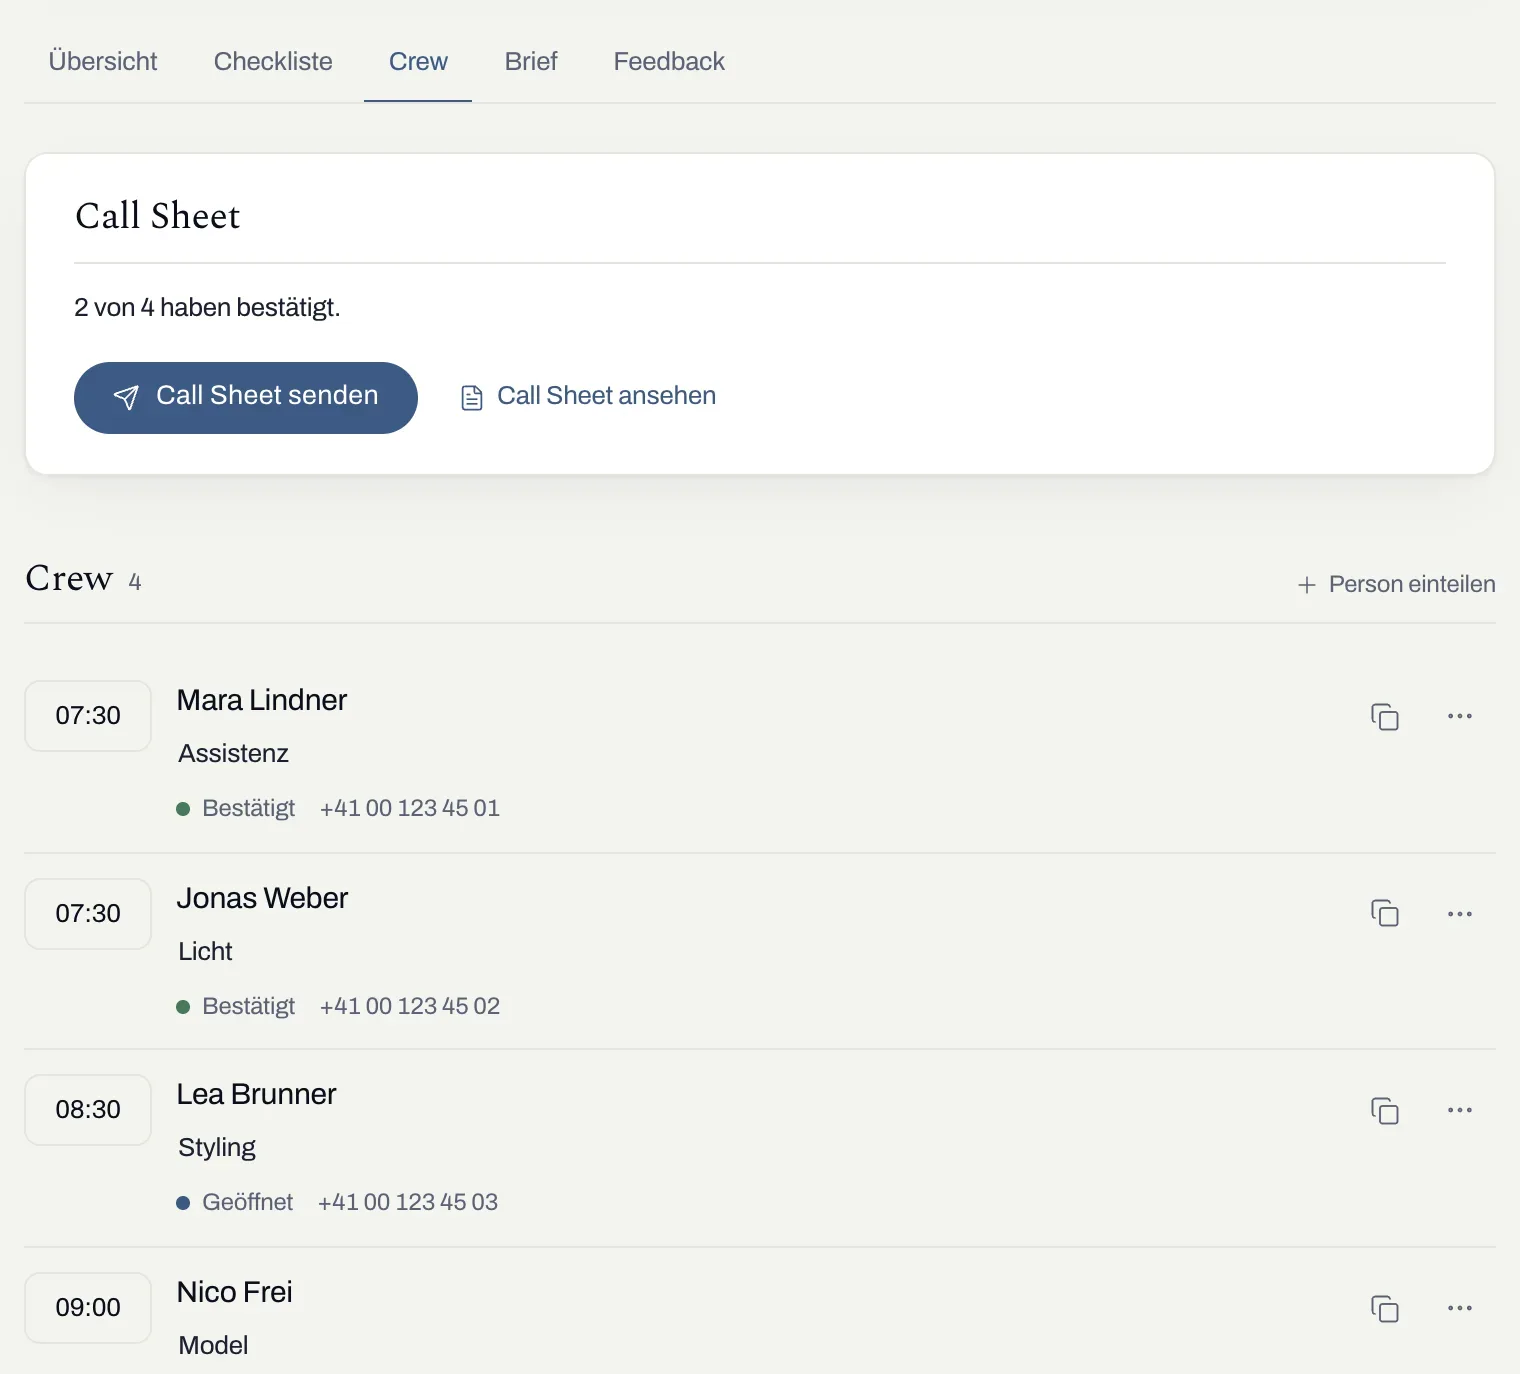Go to the Brief tab

[x=531, y=61]
